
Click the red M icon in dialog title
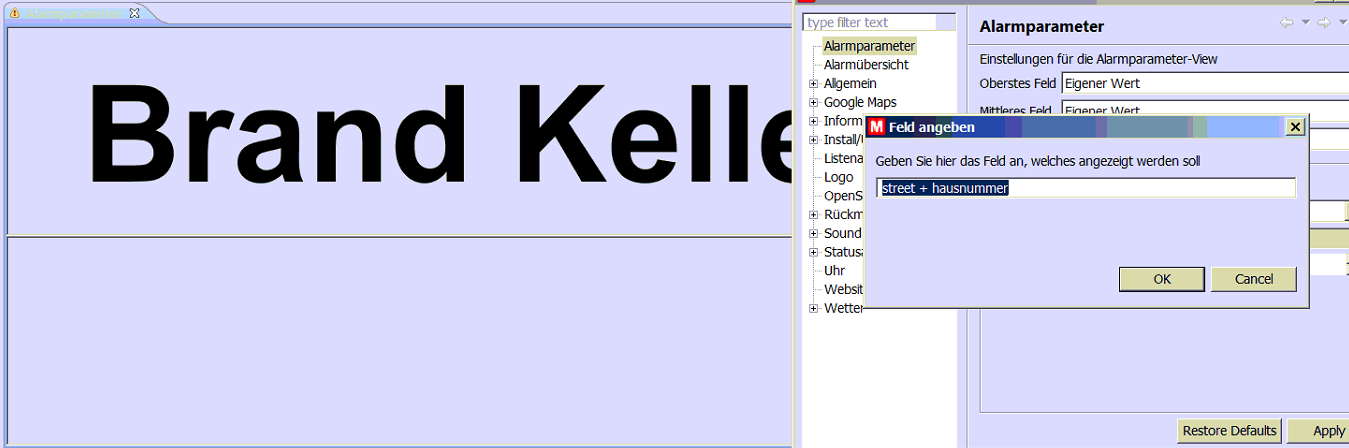point(877,127)
